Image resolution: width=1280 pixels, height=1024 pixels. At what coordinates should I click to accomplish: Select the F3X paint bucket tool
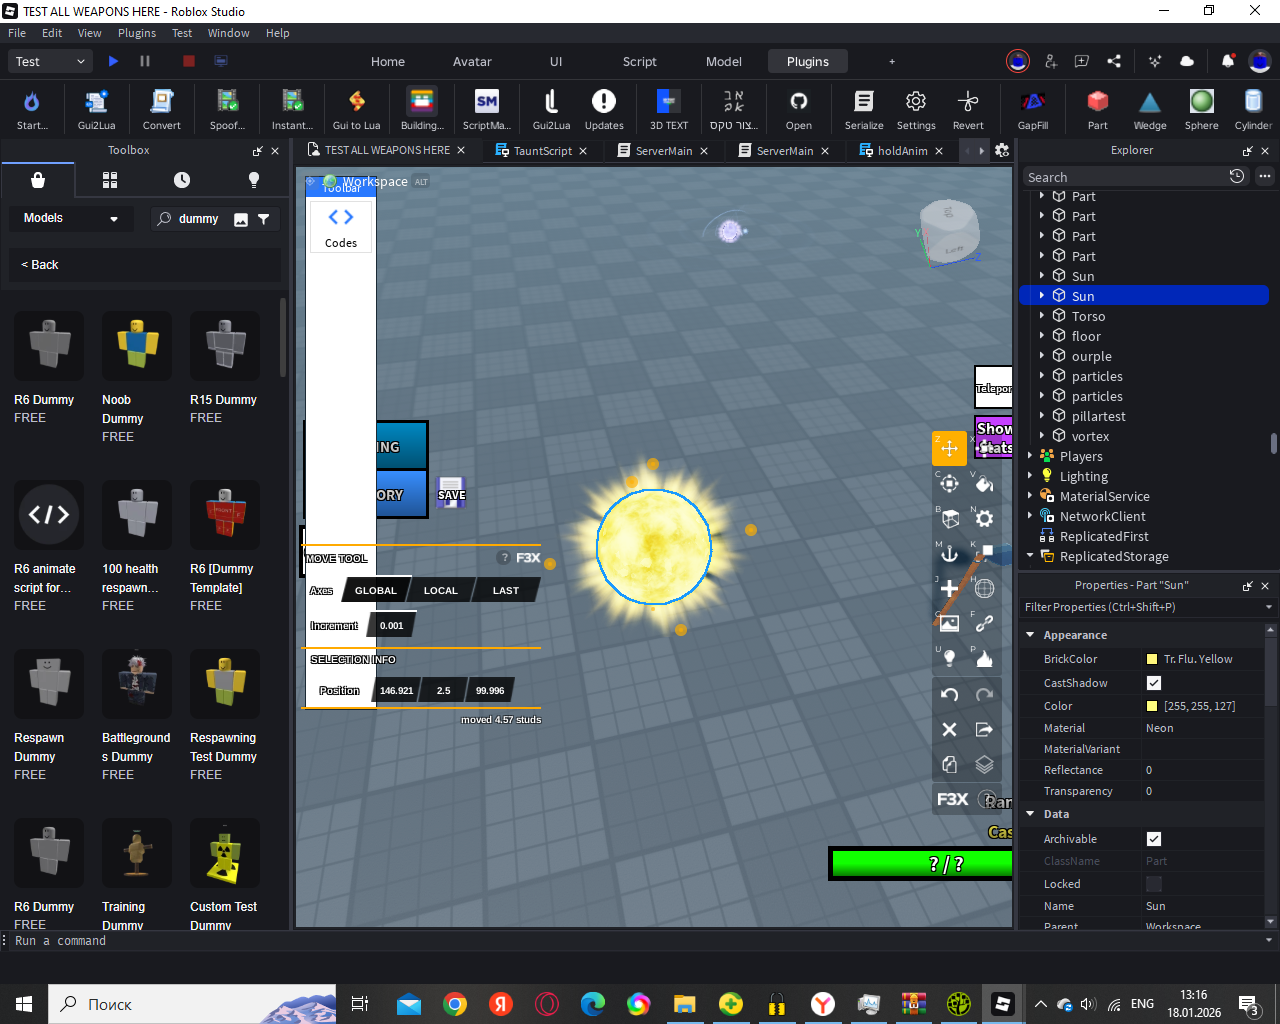click(x=984, y=484)
